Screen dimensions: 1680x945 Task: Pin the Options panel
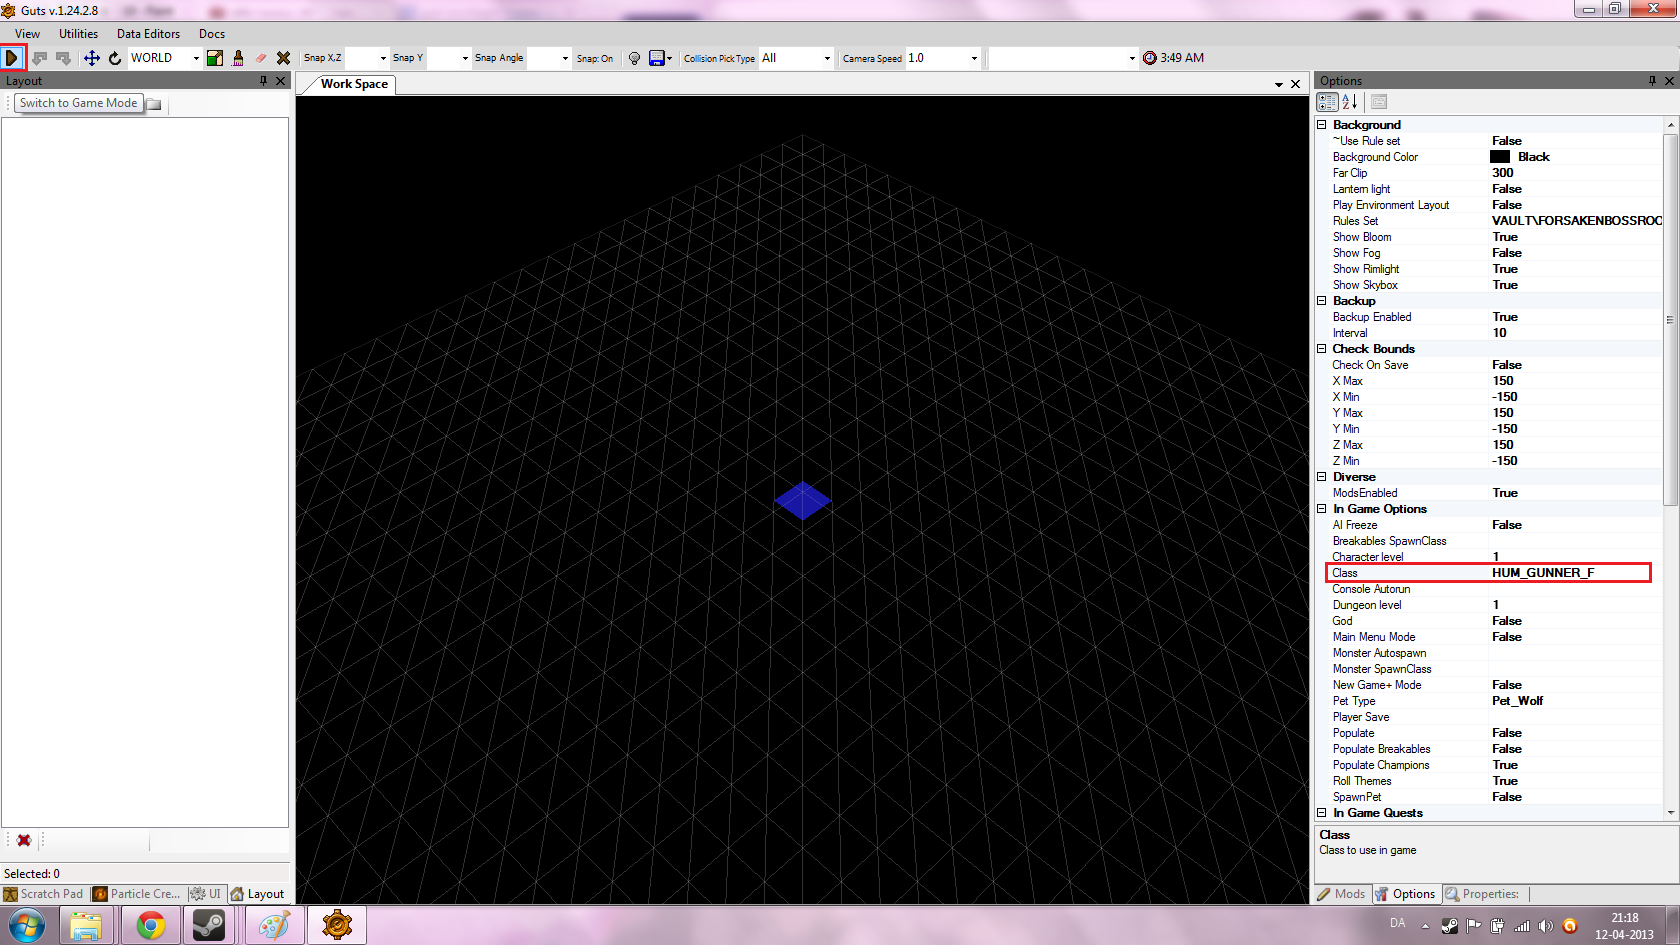(1652, 81)
